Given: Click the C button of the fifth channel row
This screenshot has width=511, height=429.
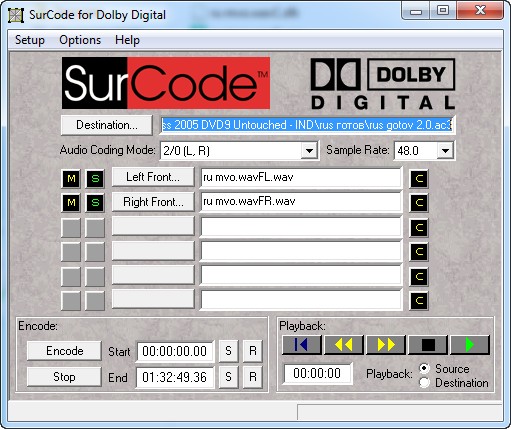Looking at the screenshot, I should point(419,276).
